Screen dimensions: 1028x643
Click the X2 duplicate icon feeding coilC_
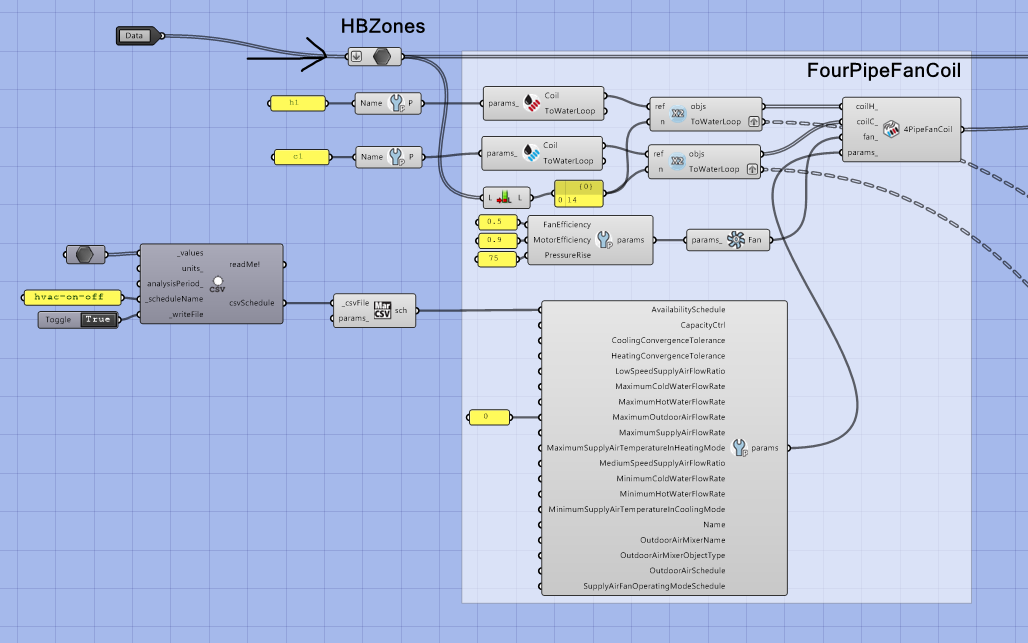677,161
